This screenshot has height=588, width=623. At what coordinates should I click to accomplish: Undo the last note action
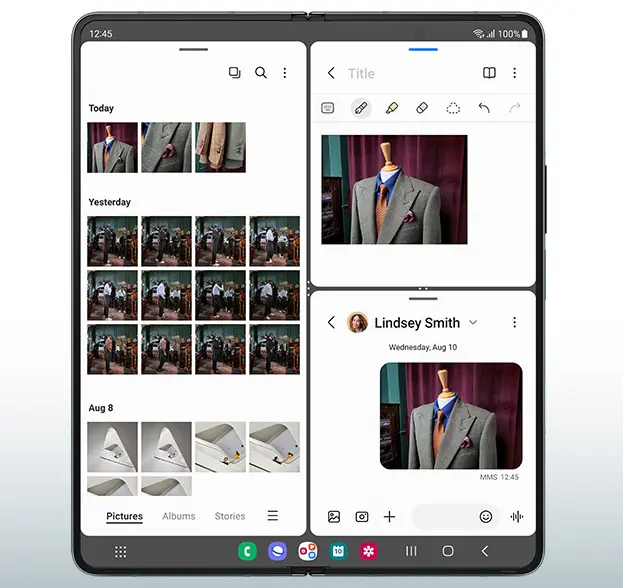[x=484, y=108]
